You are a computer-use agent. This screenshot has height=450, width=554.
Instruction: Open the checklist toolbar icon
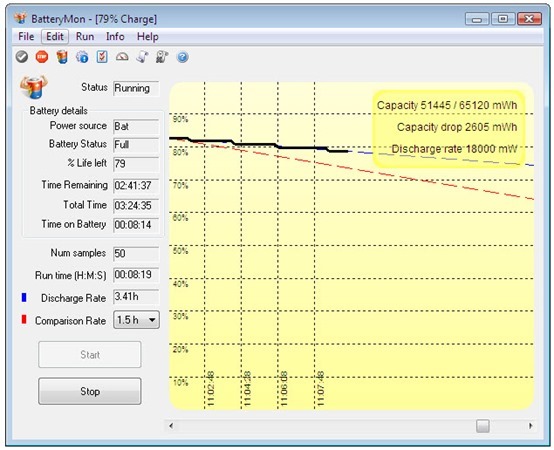click(x=102, y=57)
